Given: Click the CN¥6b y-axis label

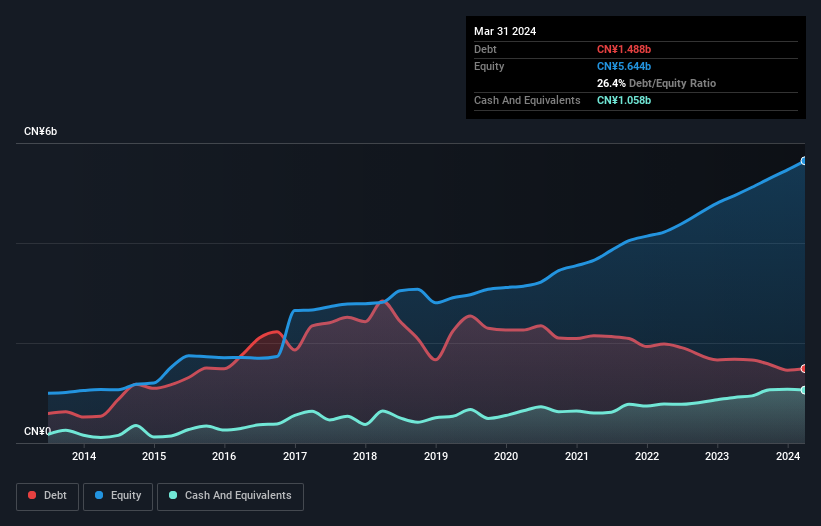Looking at the screenshot, I should (40, 131).
